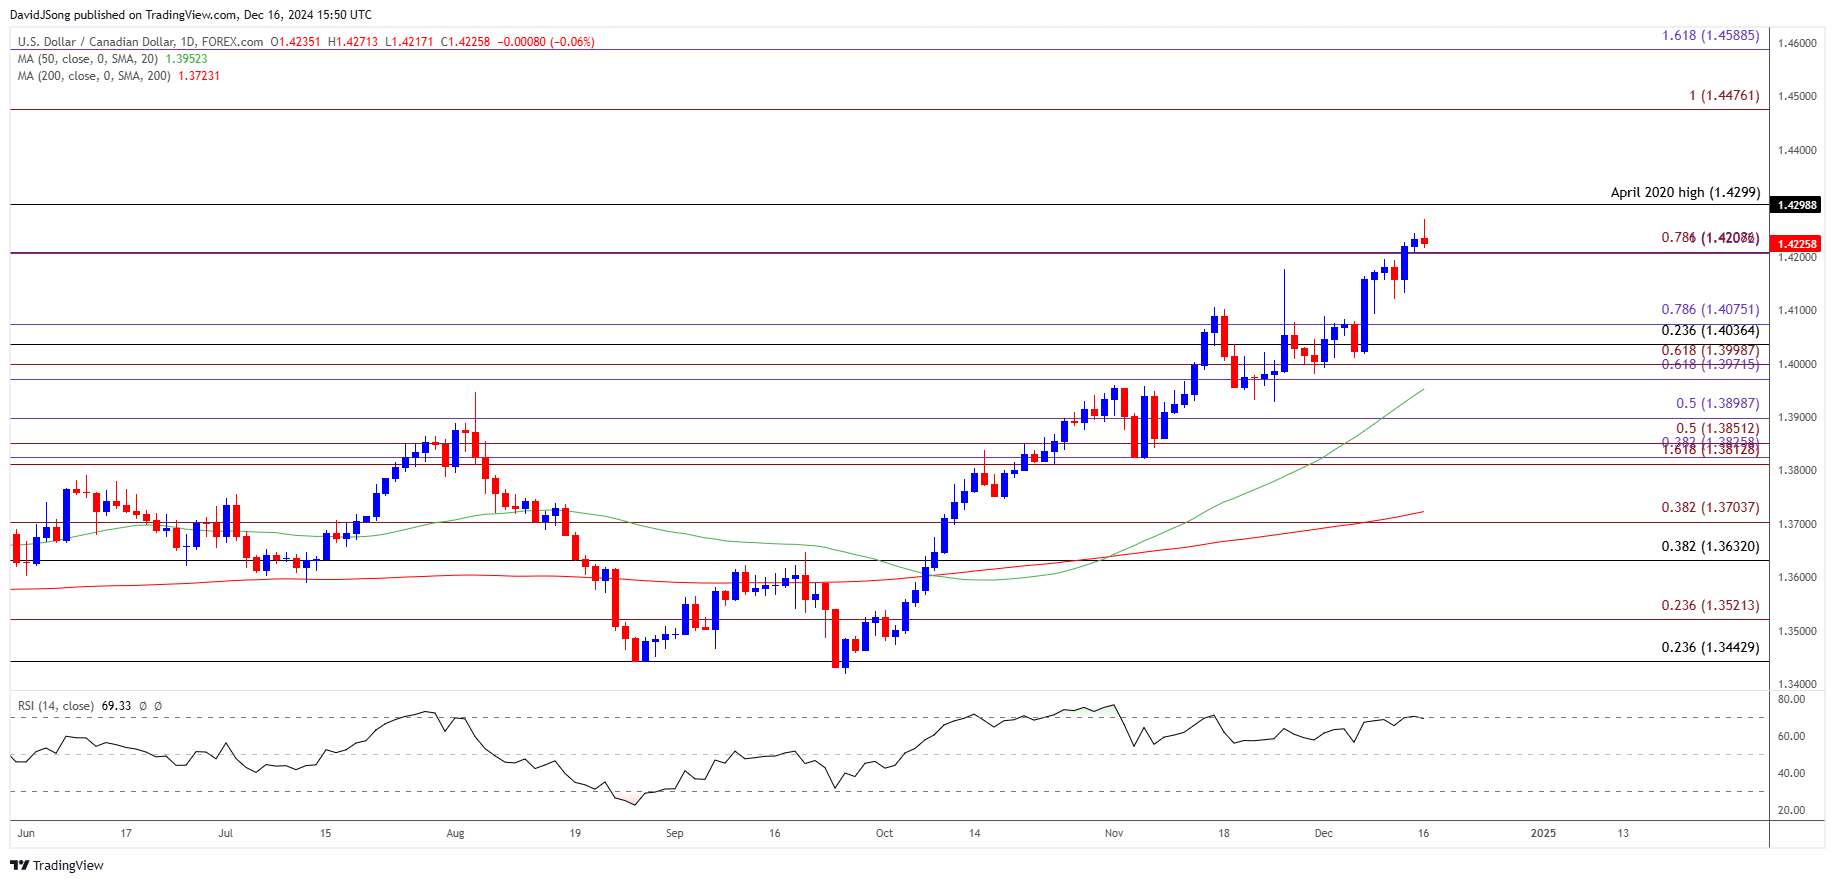
Task: Click the 0.382 (1.36320) retracement label
Action: (x=1710, y=546)
